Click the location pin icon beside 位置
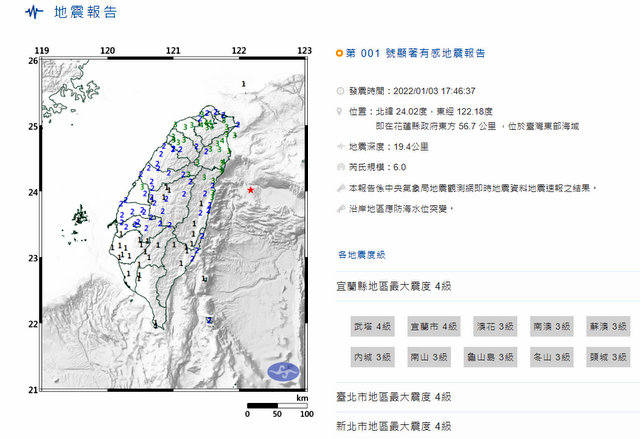640x439 pixels. (x=340, y=110)
